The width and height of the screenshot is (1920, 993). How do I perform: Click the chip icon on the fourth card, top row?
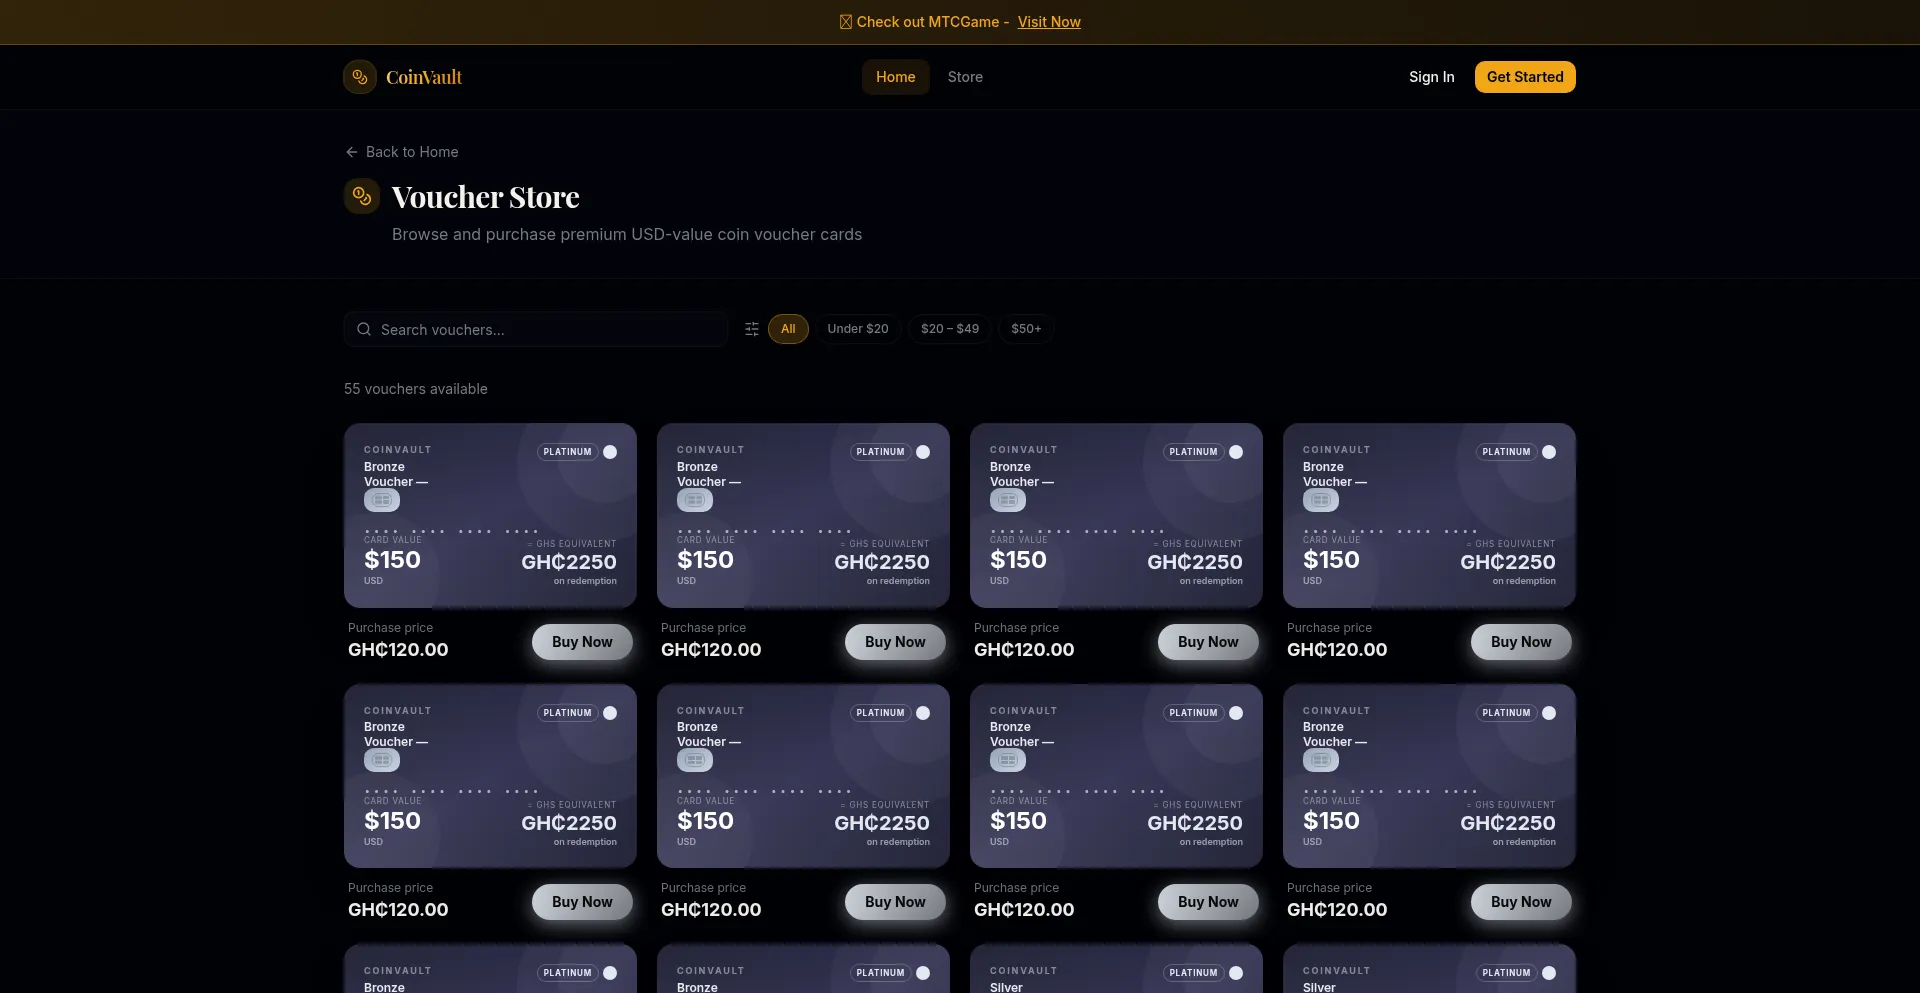tap(1321, 500)
